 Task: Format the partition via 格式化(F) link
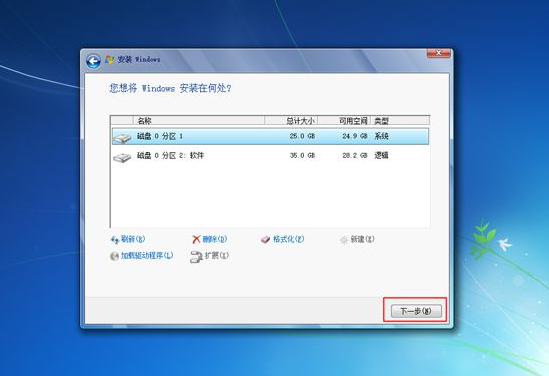[288, 239]
